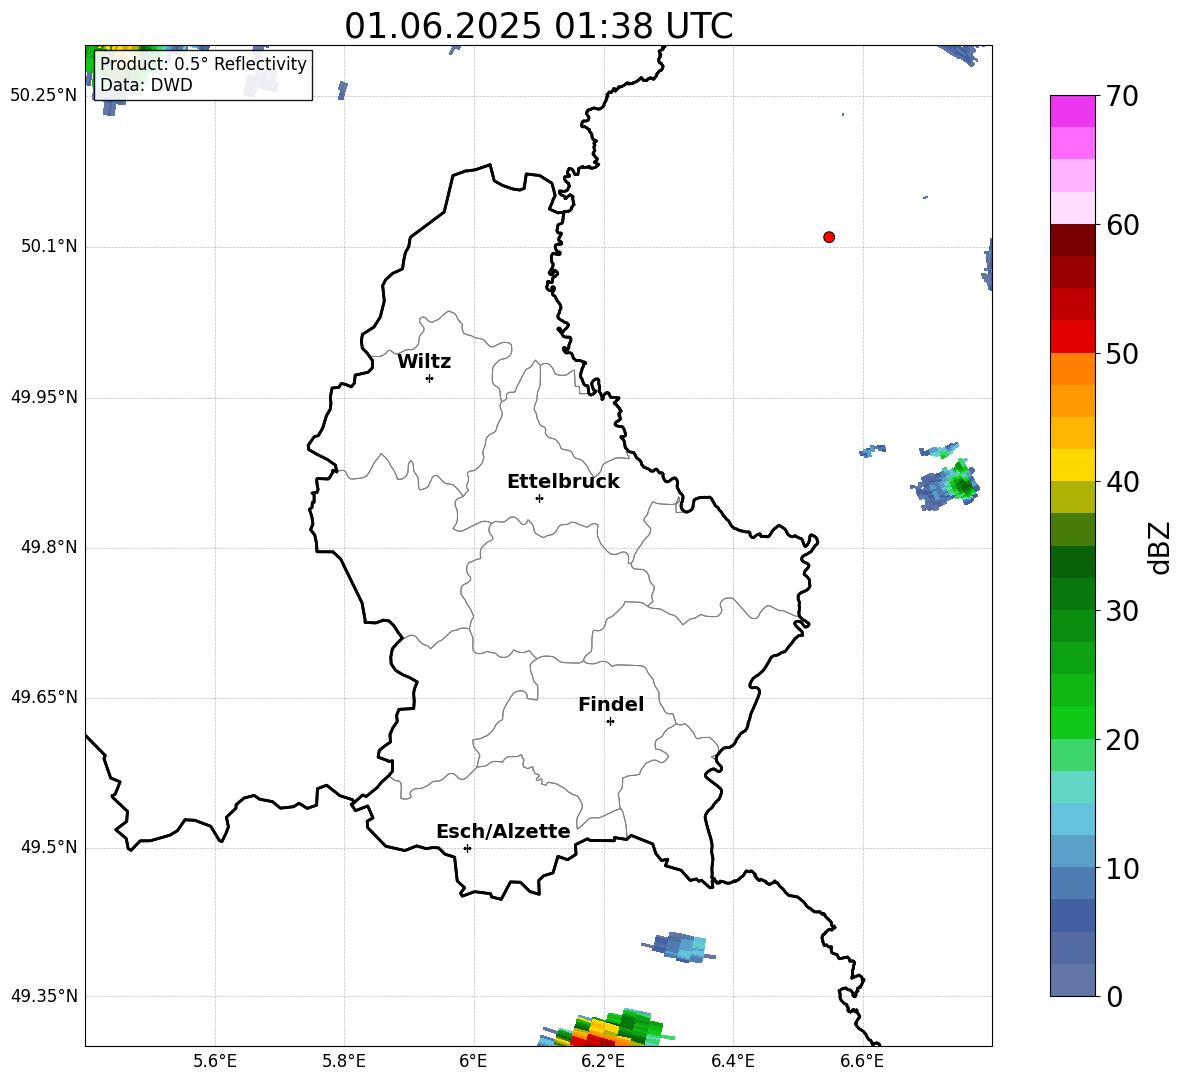Click the 6°E longitude label
The width and height of the screenshot is (1184, 1081).
click(x=473, y=1061)
